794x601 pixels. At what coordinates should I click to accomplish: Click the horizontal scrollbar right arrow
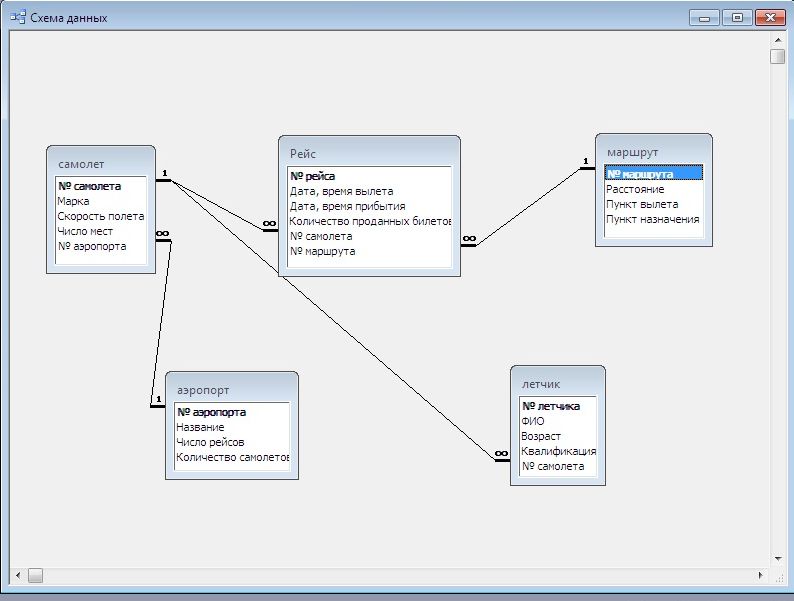[x=760, y=575]
